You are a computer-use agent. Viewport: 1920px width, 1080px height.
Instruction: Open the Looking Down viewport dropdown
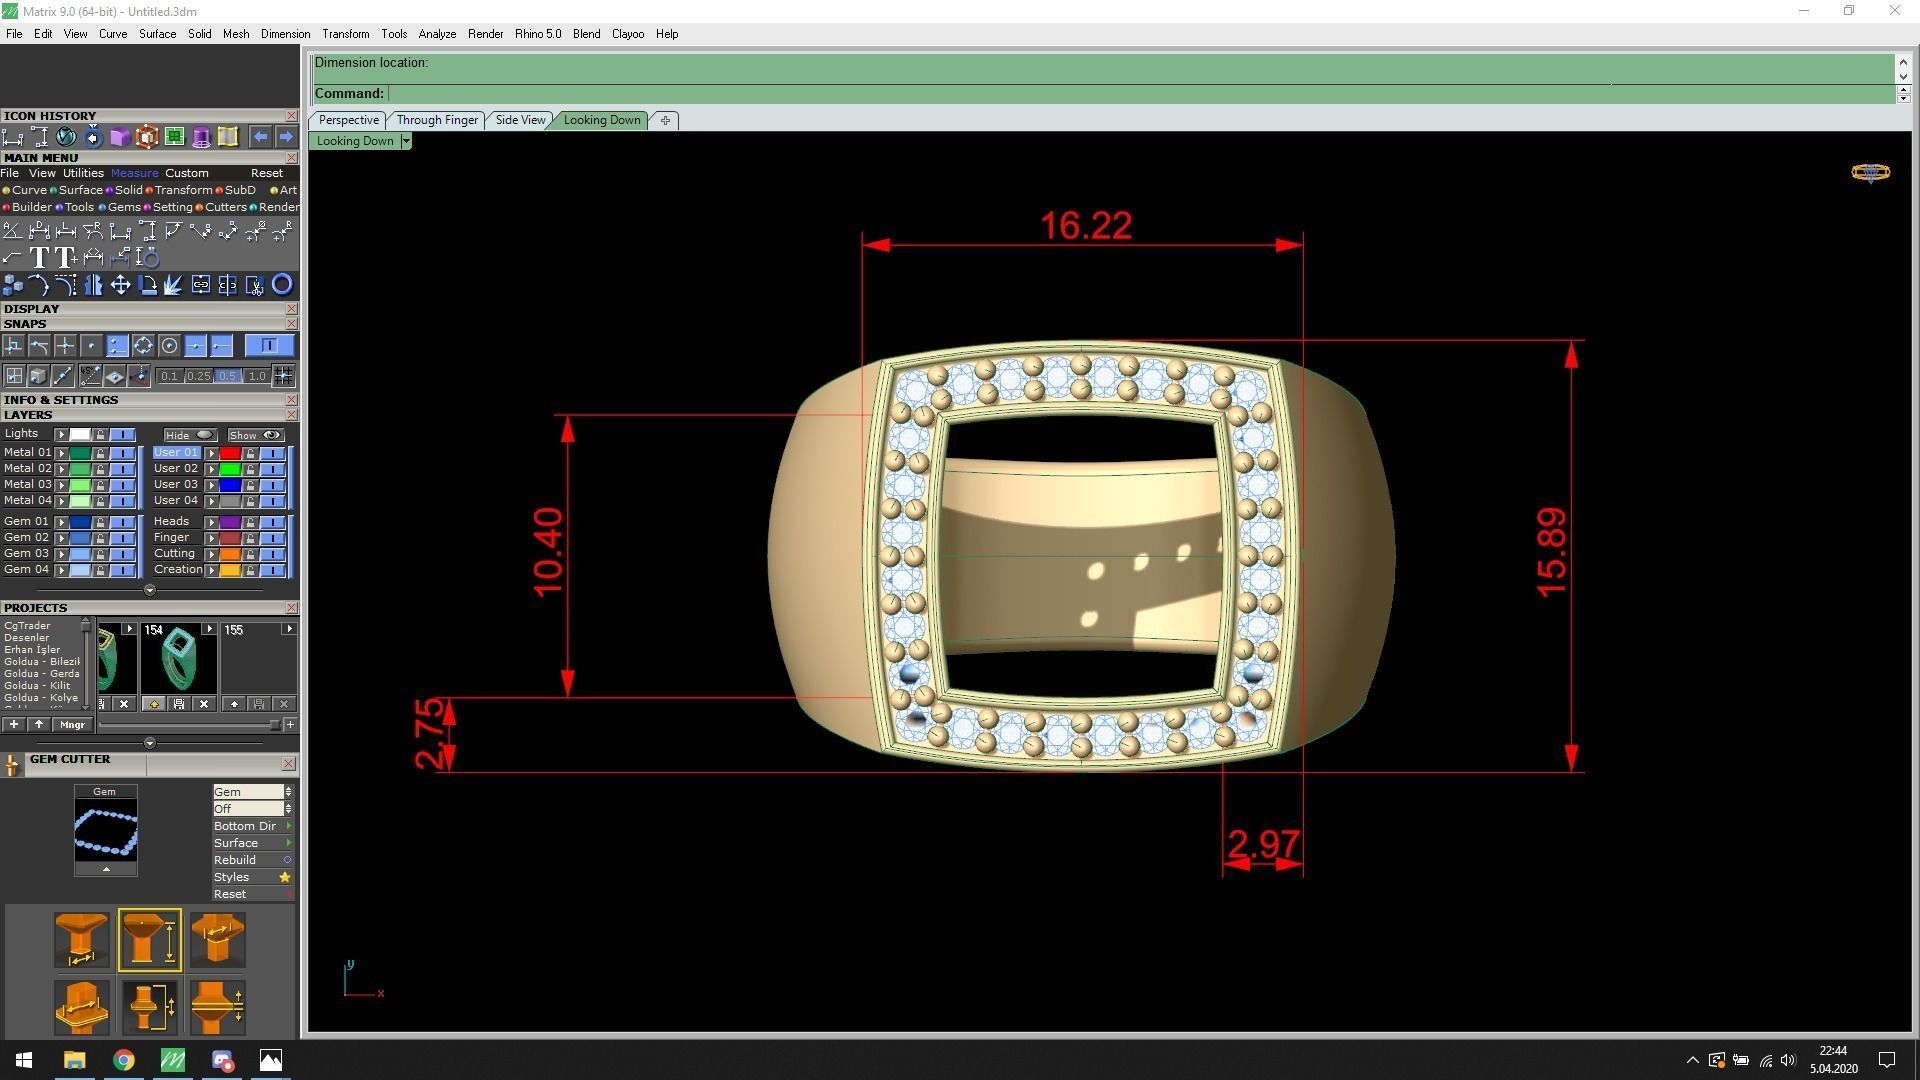click(x=405, y=141)
